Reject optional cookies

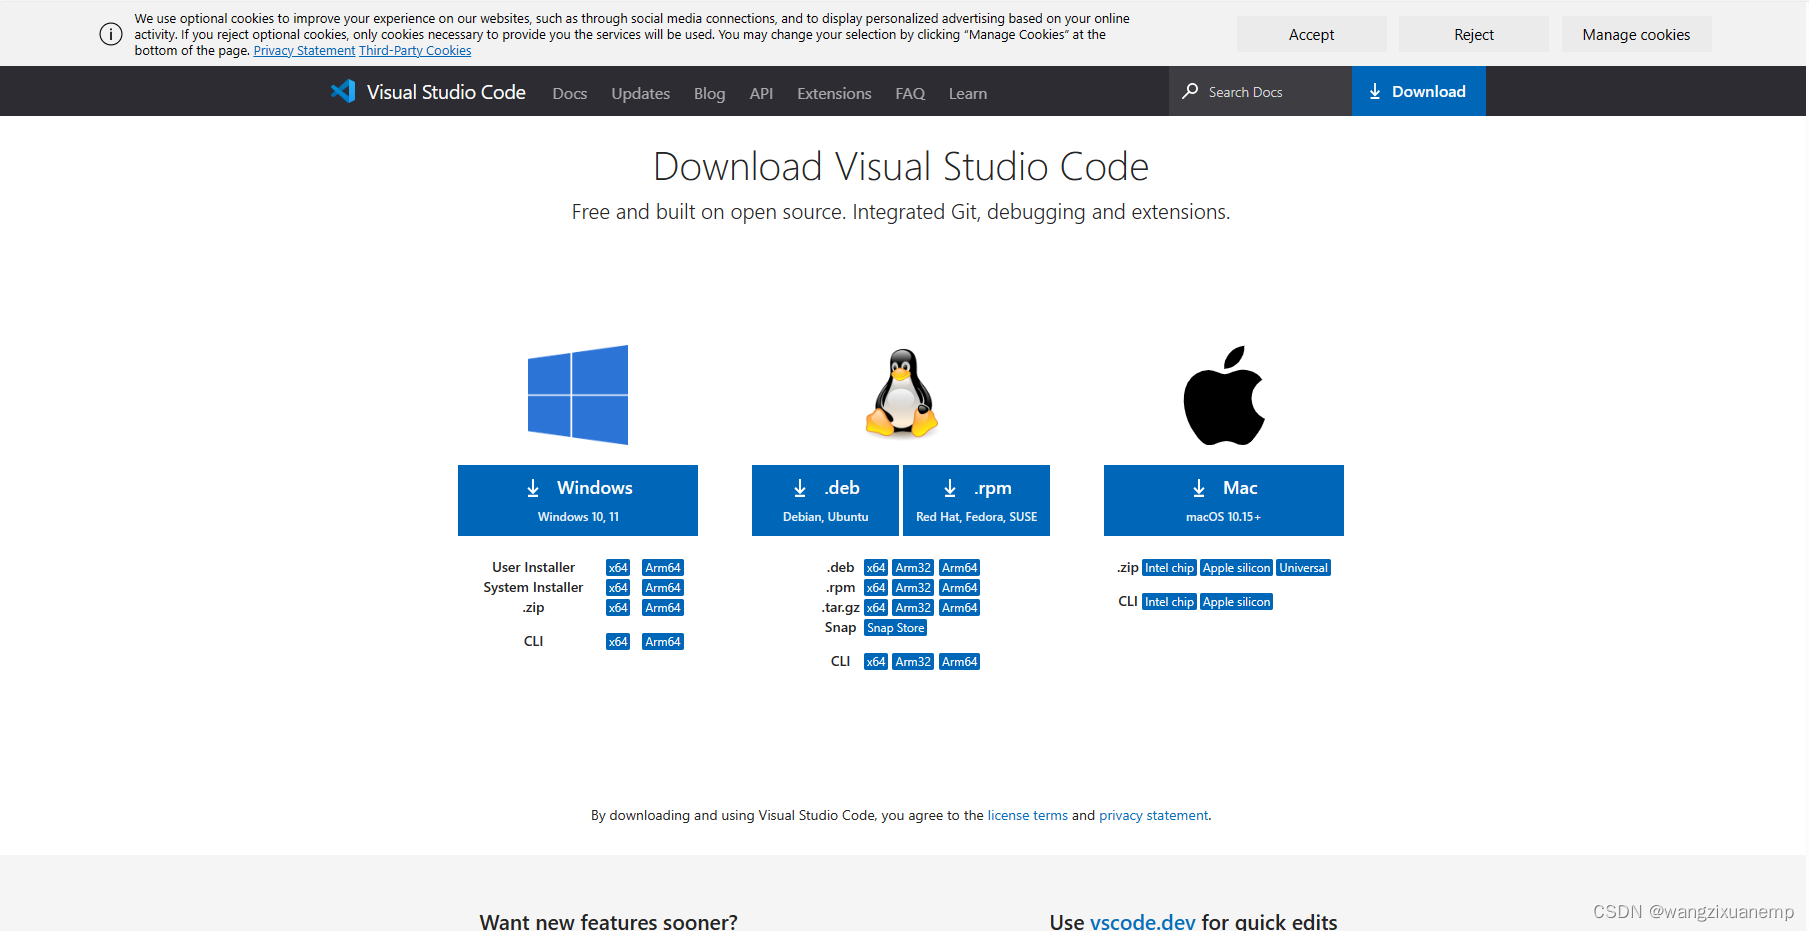pyautogui.click(x=1474, y=34)
